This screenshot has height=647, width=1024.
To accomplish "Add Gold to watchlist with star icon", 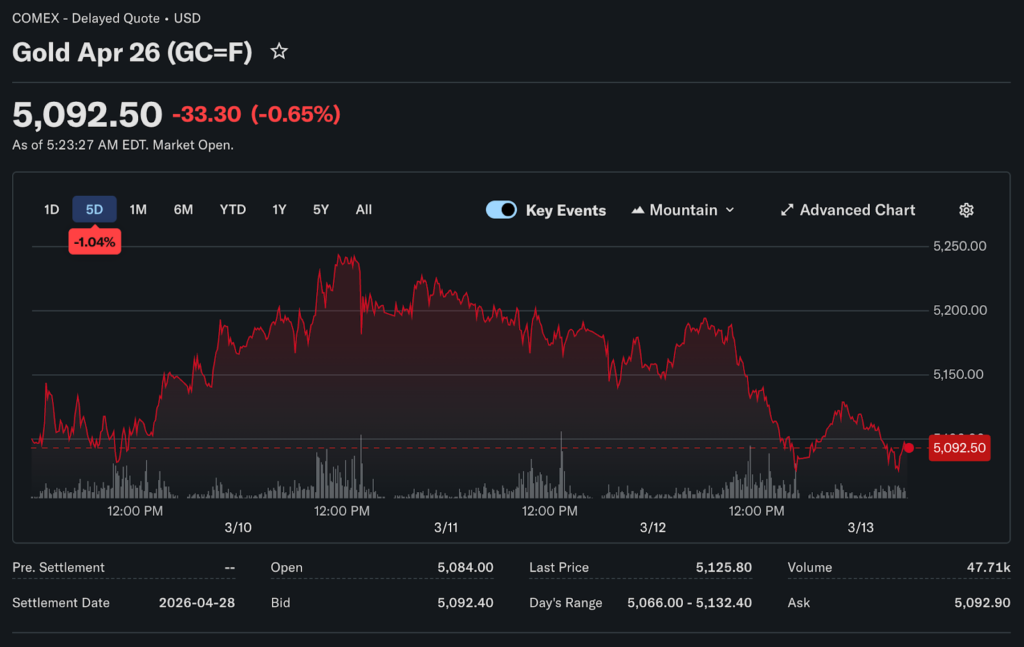I will [x=279, y=52].
